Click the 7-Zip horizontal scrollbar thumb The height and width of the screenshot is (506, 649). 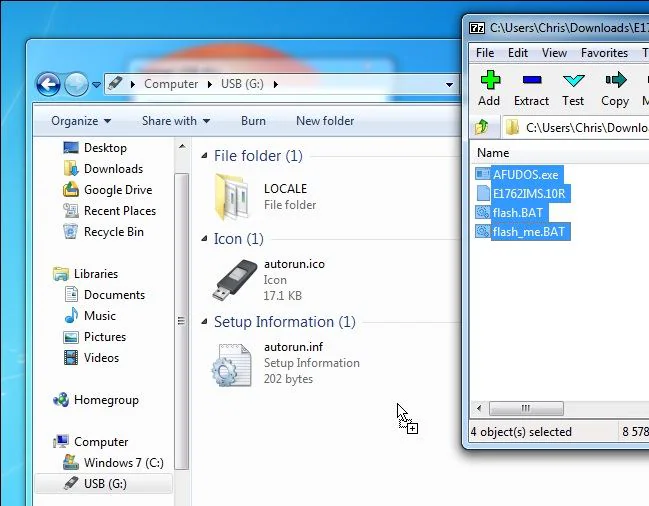[526, 408]
